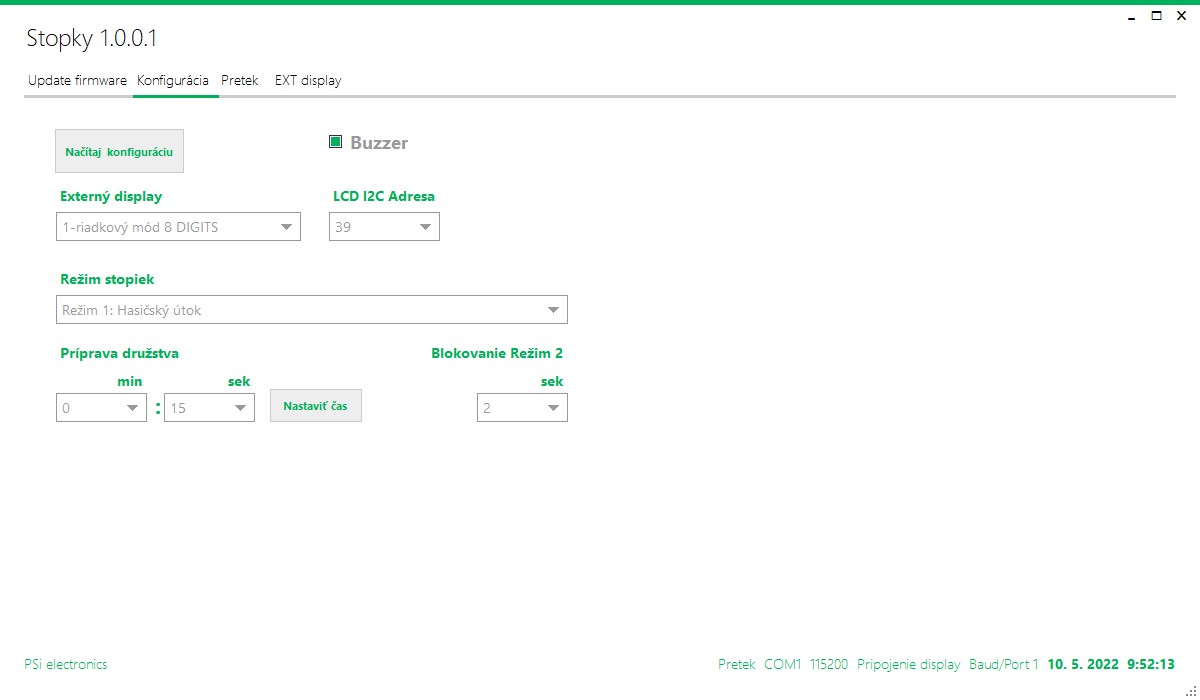The image size is (1200, 700).
Task: Open the Externý display dropdown
Action: point(178,227)
